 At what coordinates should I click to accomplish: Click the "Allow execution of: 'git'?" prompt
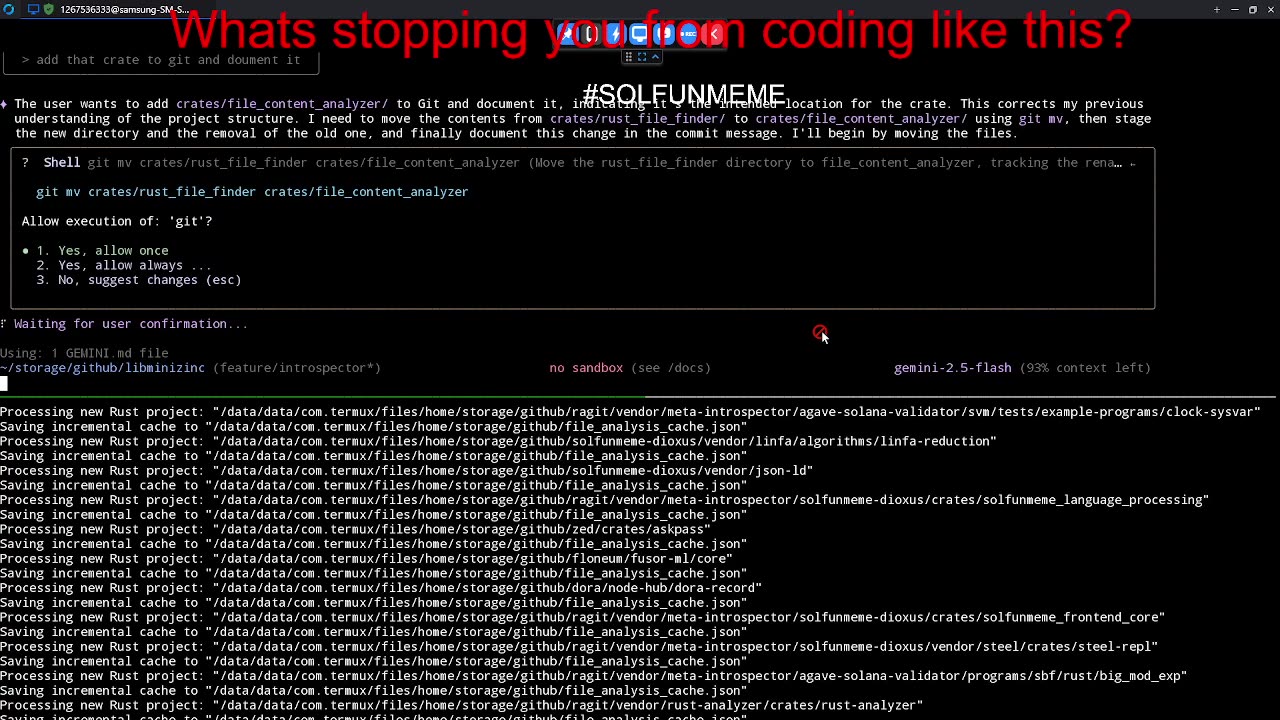pos(117,221)
